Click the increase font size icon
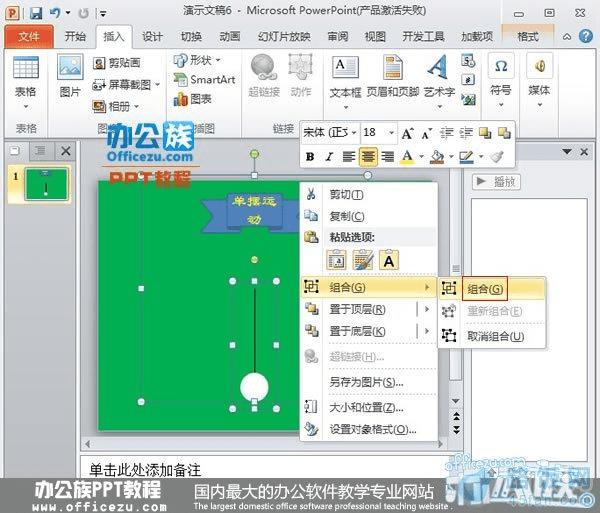 click(x=407, y=134)
